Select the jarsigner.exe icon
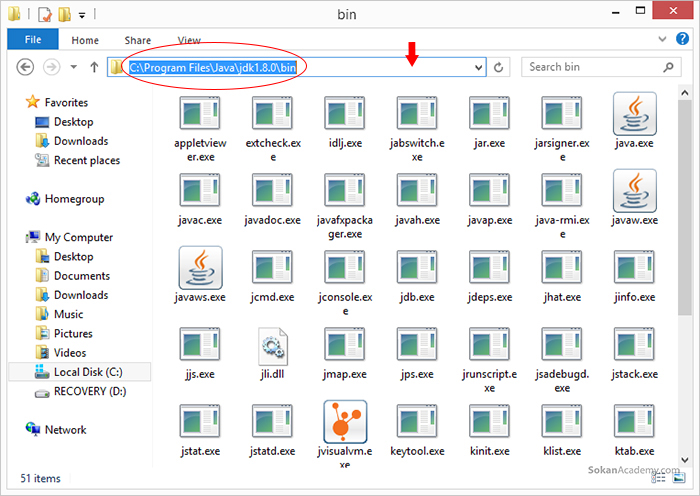 [x=562, y=113]
